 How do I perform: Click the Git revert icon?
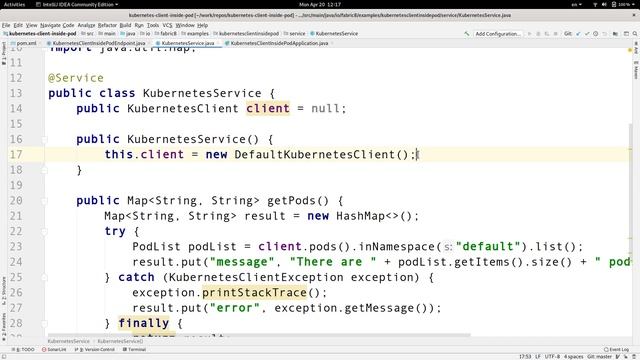[604, 33]
